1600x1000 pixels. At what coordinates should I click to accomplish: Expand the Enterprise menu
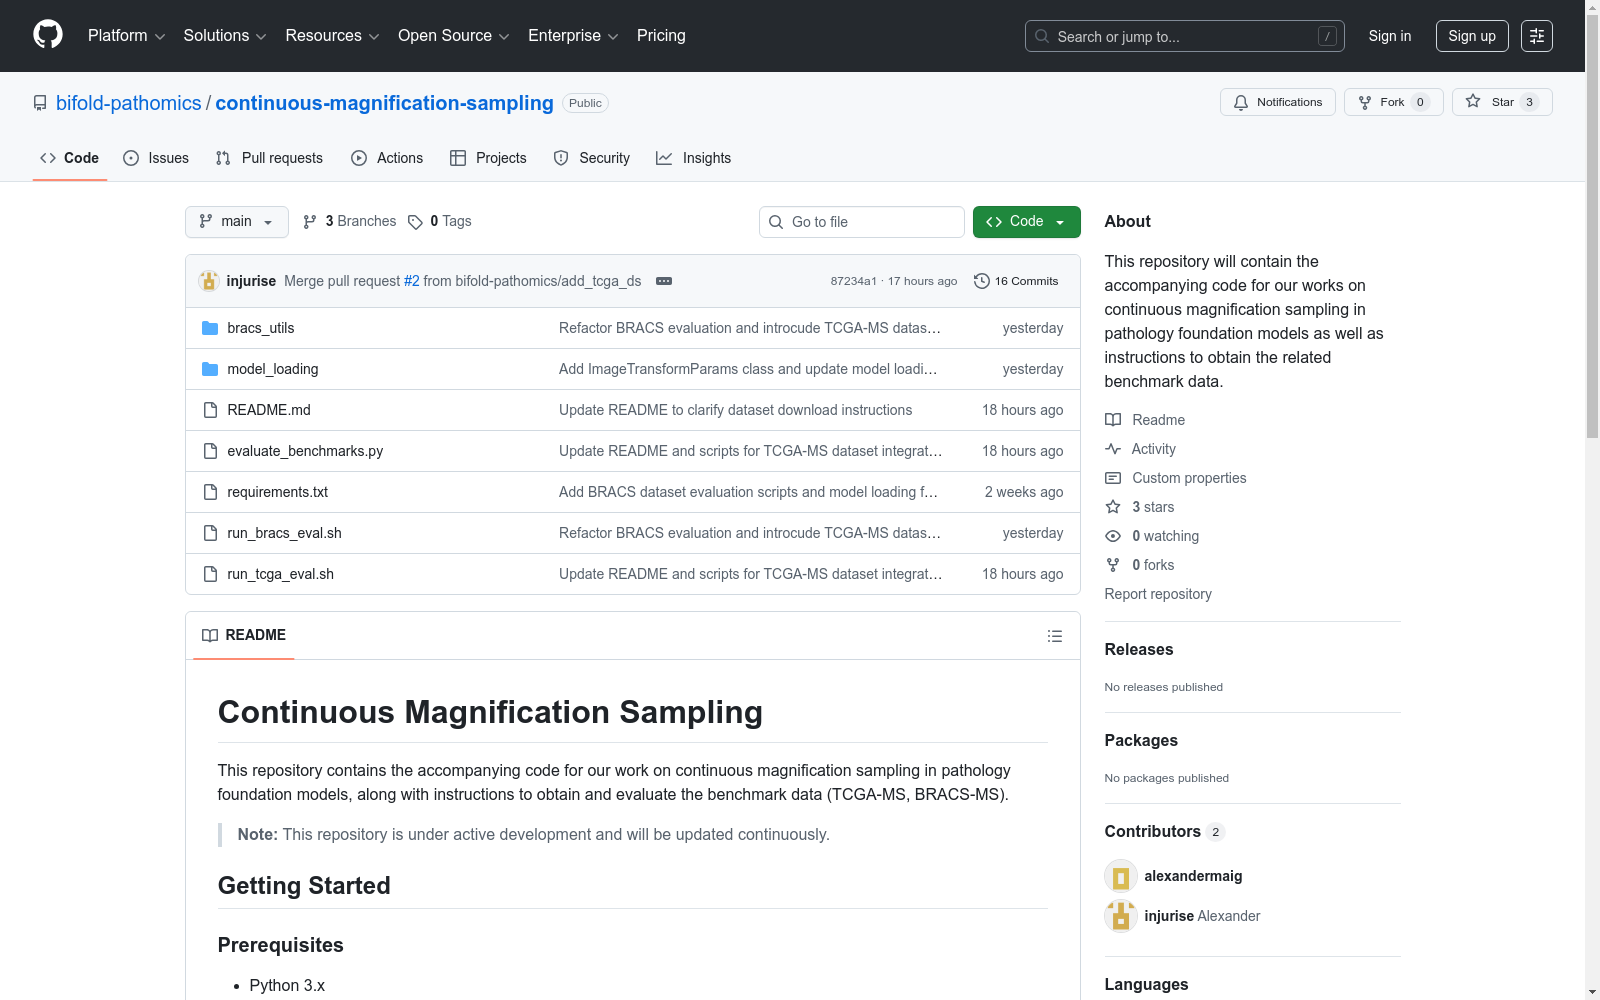click(x=573, y=36)
